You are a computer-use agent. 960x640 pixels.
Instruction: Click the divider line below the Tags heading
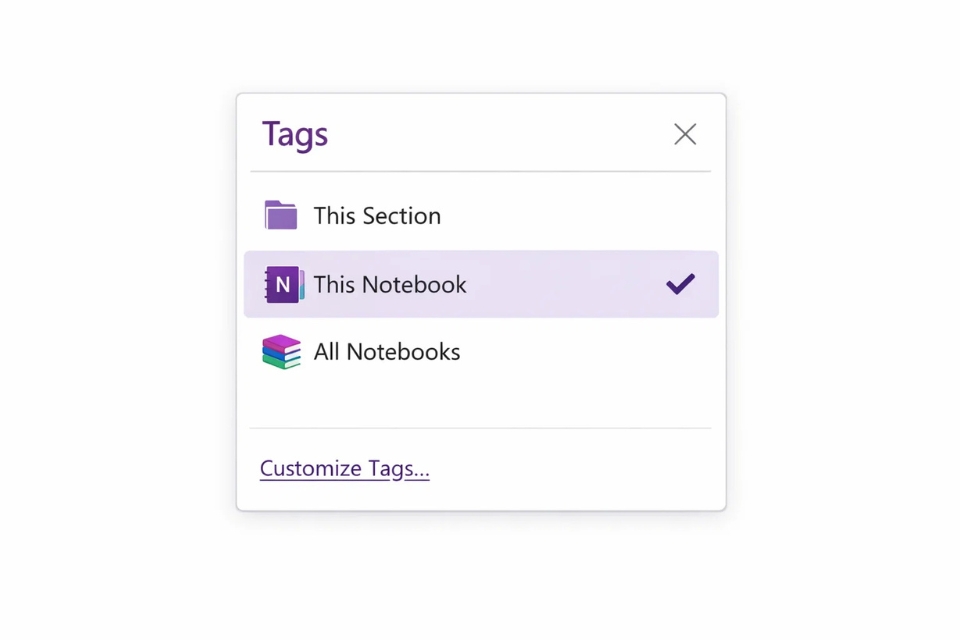coord(480,172)
